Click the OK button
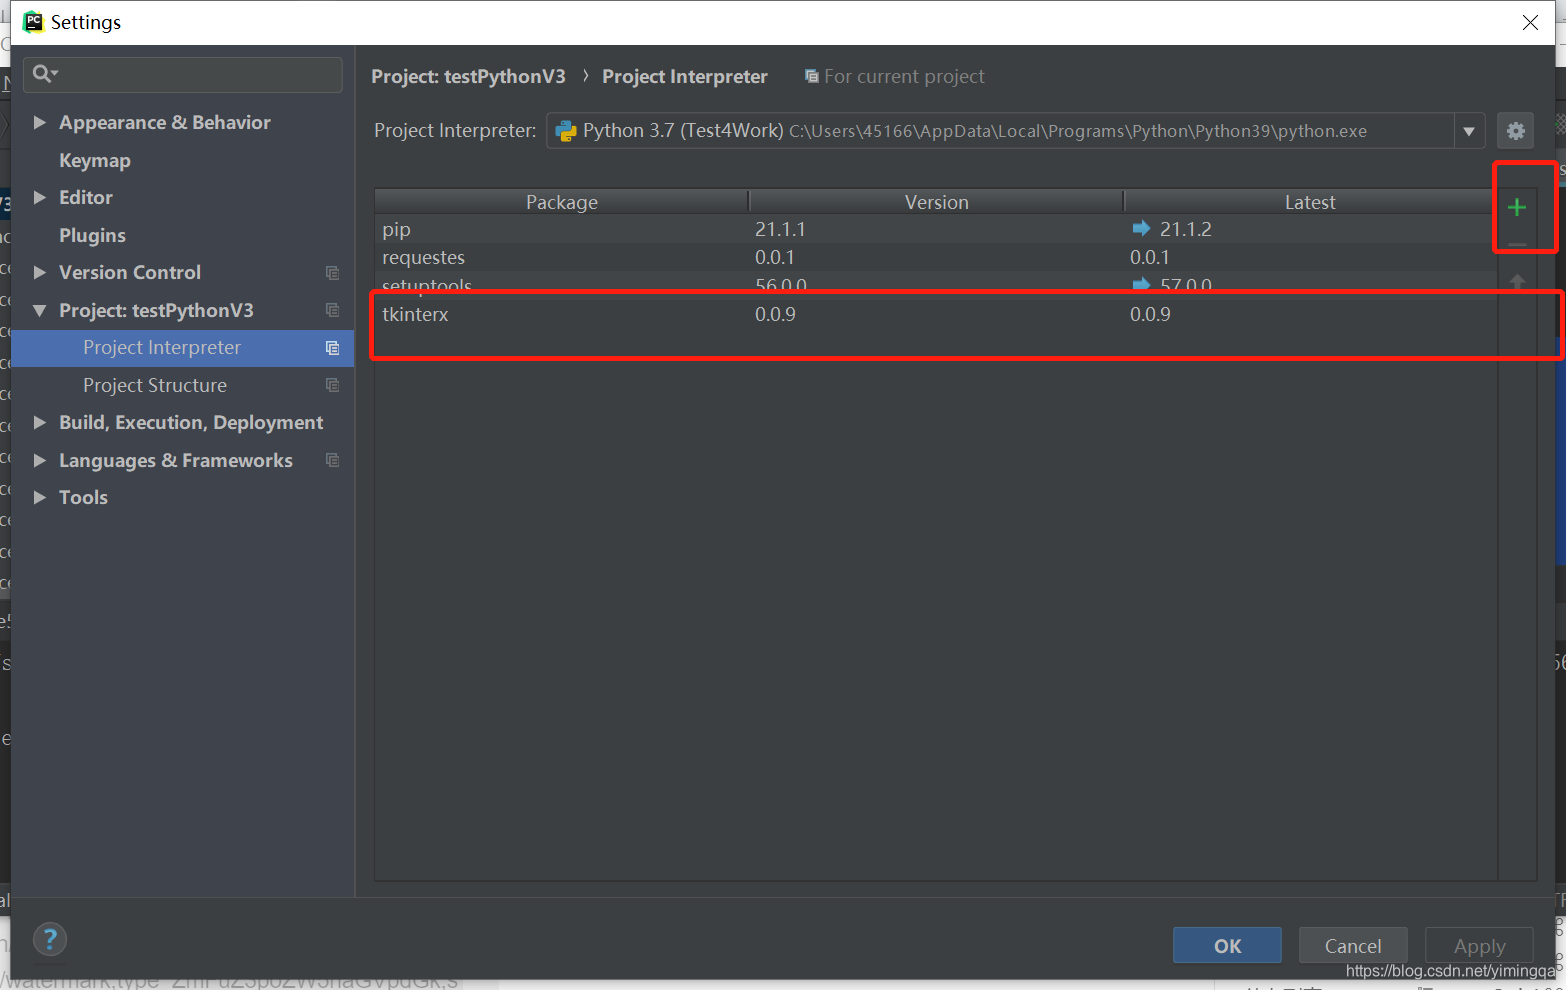1566x990 pixels. coord(1227,945)
